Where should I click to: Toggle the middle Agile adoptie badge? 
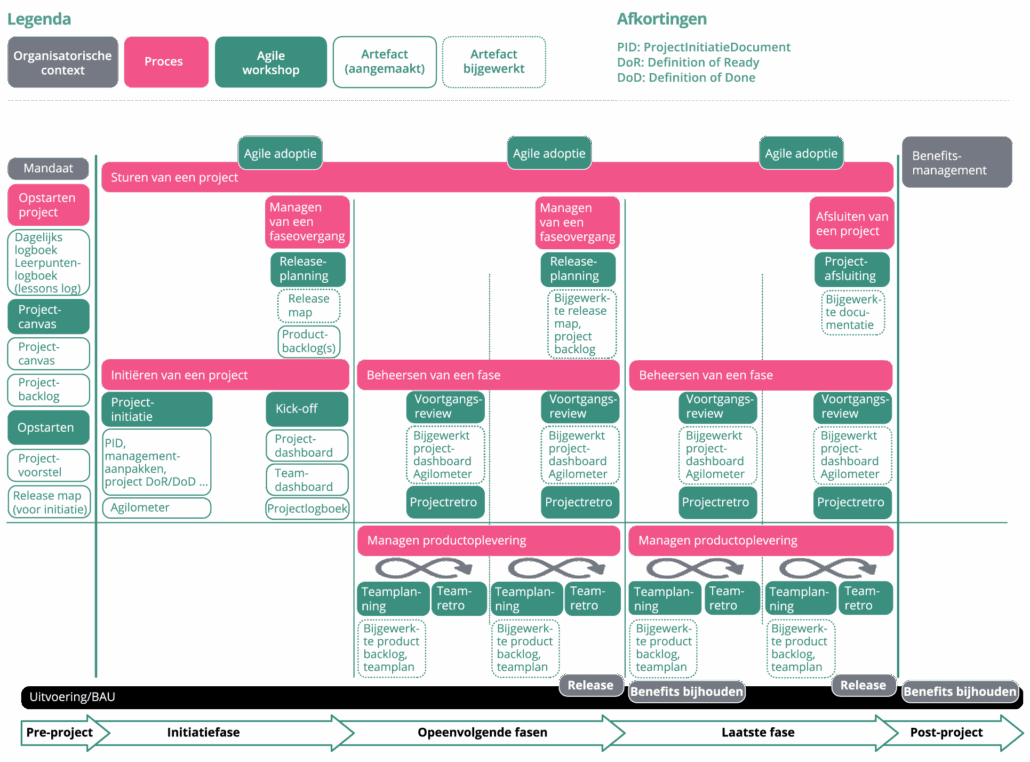549,153
